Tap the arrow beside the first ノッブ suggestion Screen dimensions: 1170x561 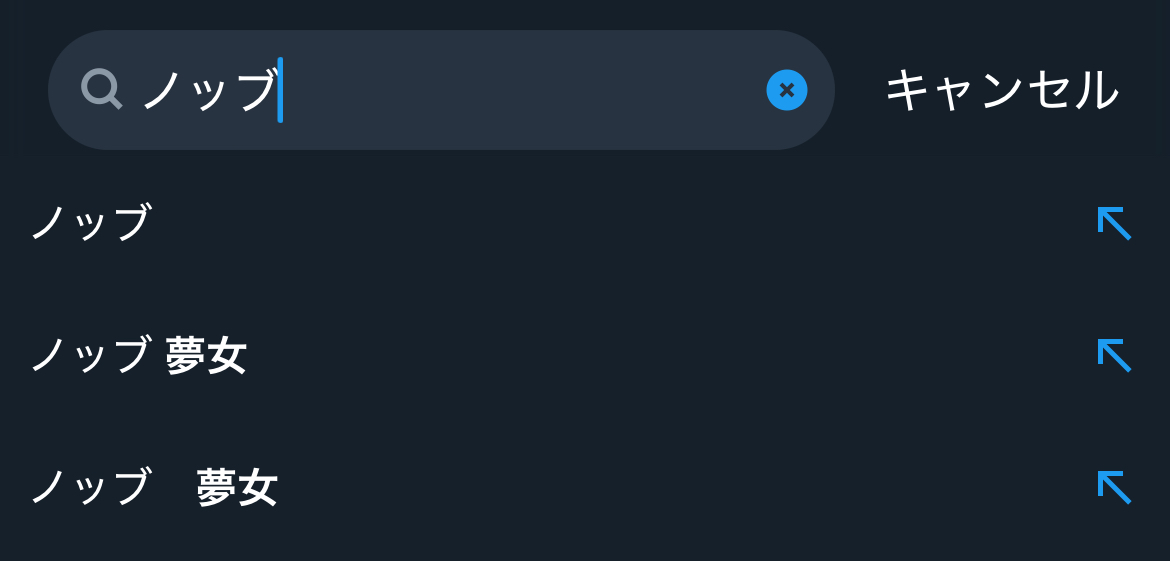pos(1113,223)
